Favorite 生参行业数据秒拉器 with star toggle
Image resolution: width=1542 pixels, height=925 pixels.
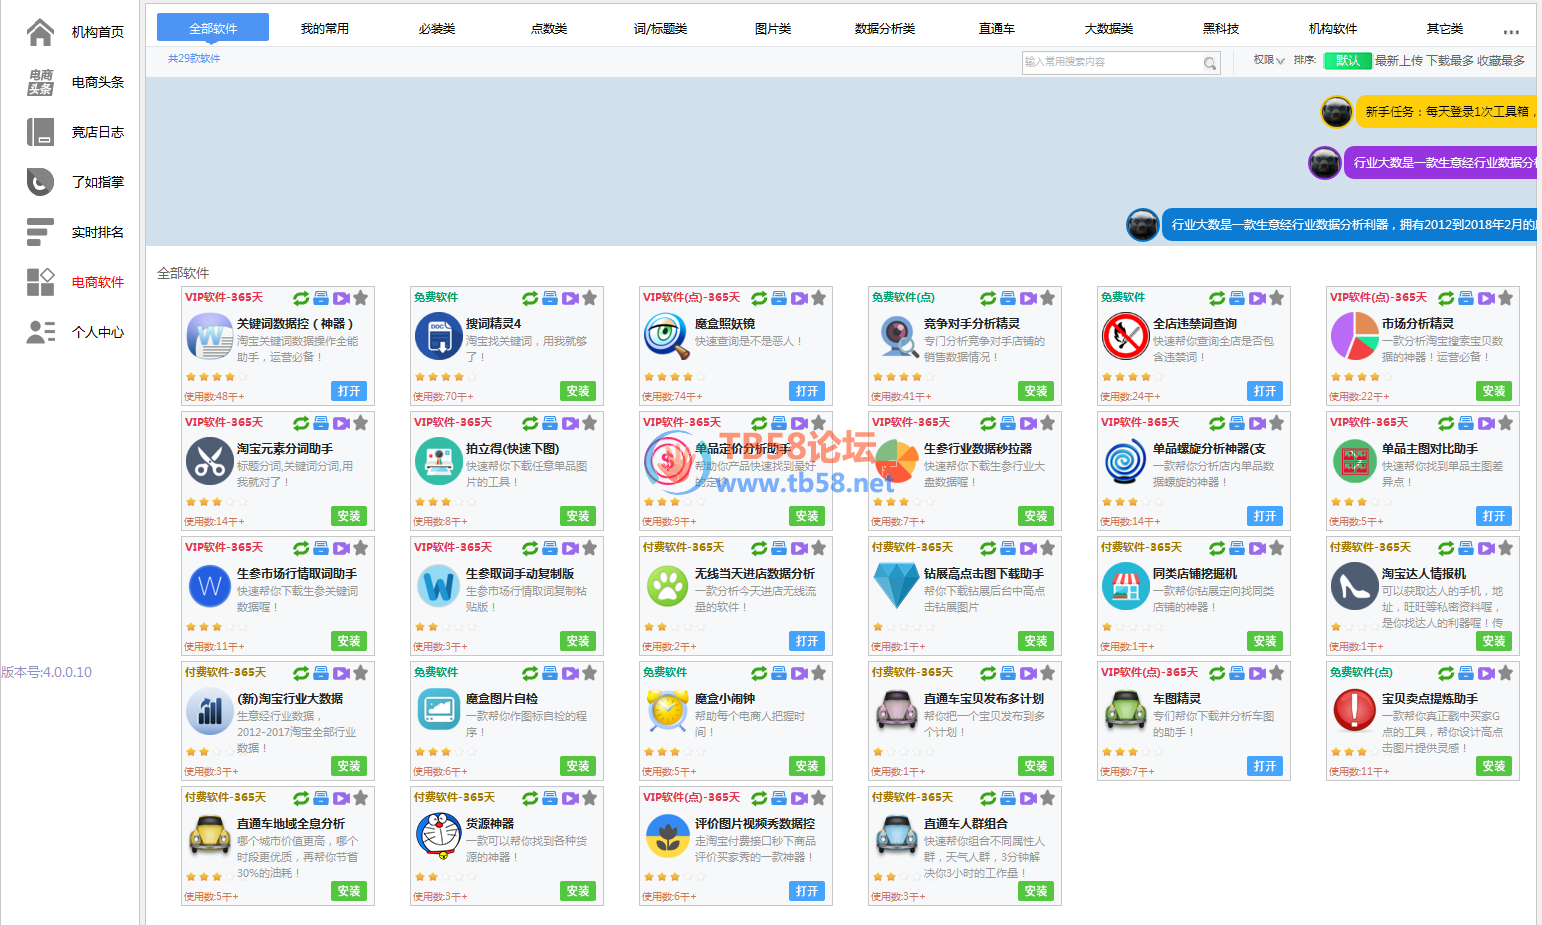[x=1048, y=423]
